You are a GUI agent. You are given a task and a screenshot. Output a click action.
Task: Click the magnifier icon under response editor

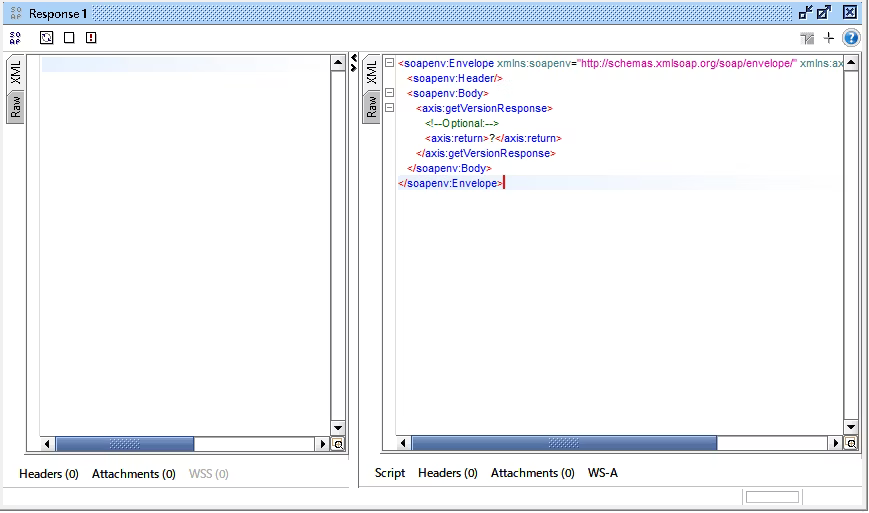coord(851,443)
